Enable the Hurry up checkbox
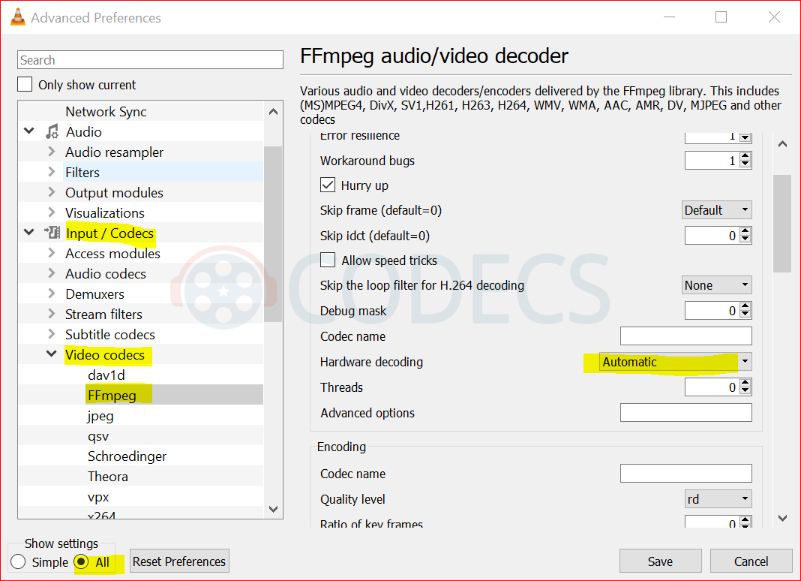Screen dimensions: 801x581 [x=327, y=185]
